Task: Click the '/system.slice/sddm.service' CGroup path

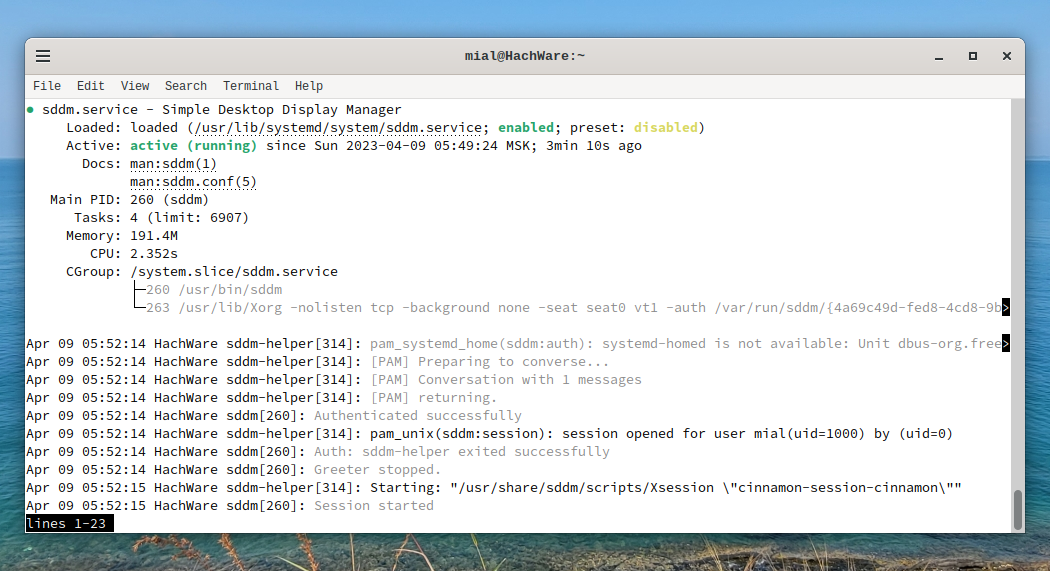Action: pyautogui.click(x=234, y=272)
